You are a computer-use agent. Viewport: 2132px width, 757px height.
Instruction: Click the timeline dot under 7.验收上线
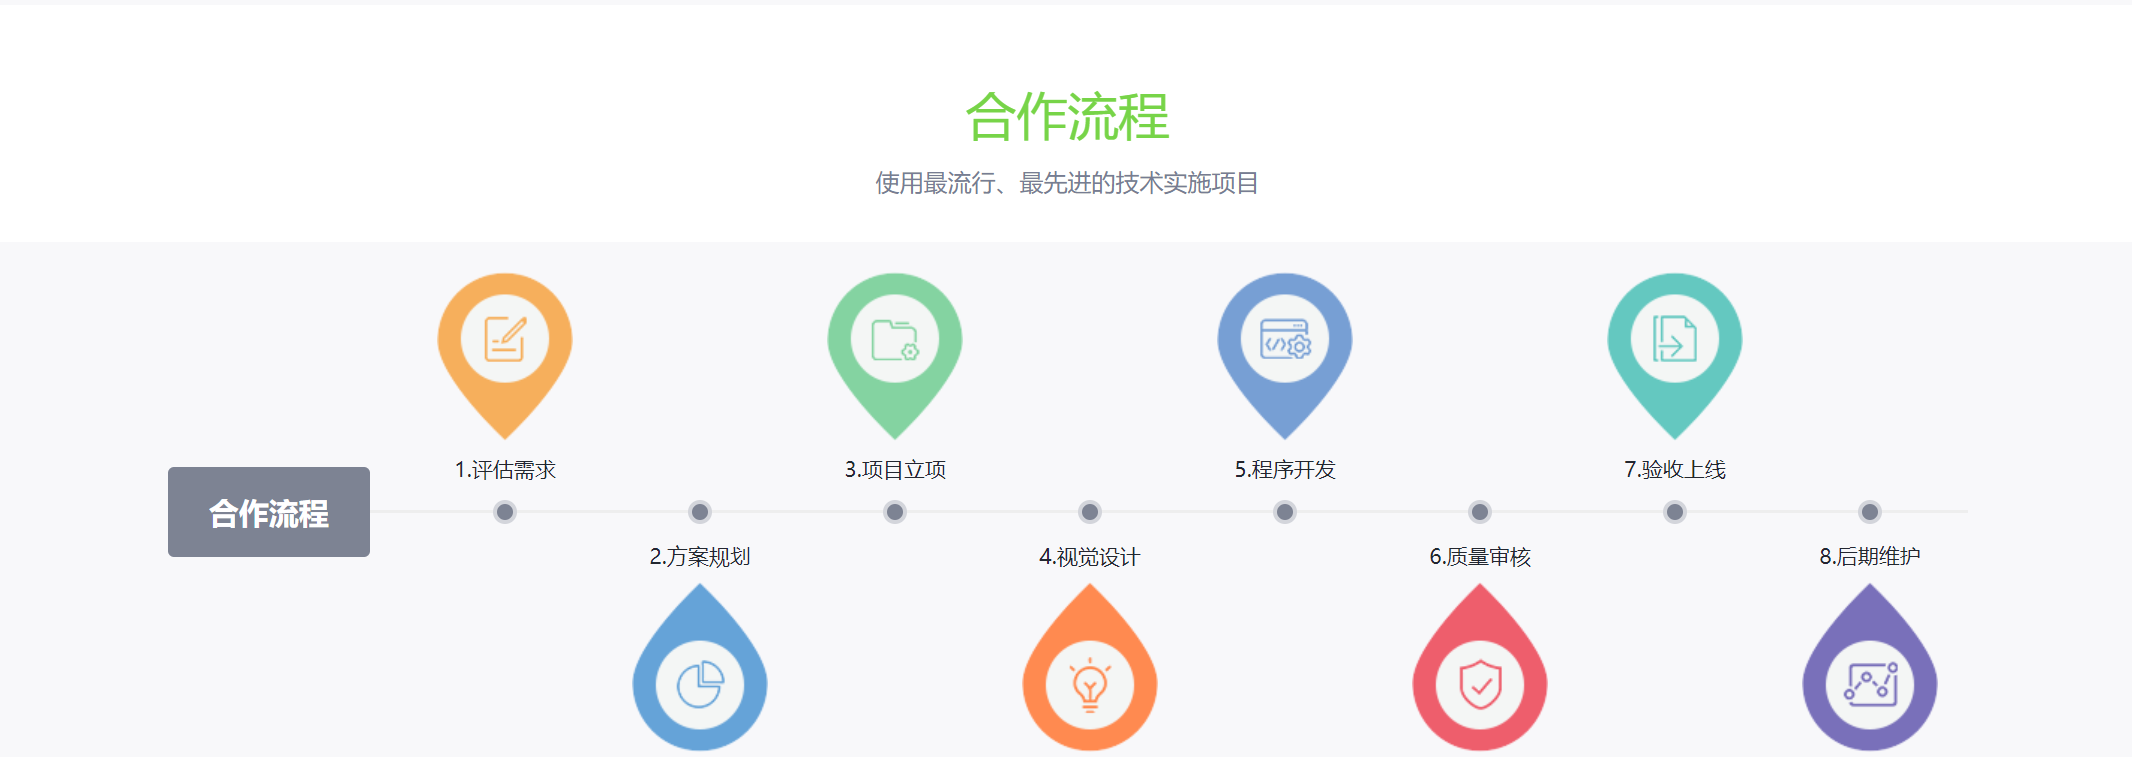pos(1675,512)
